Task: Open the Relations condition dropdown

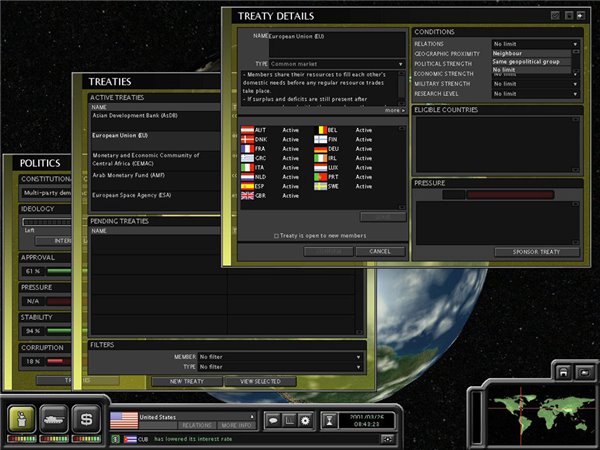Action: click(x=535, y=44)
